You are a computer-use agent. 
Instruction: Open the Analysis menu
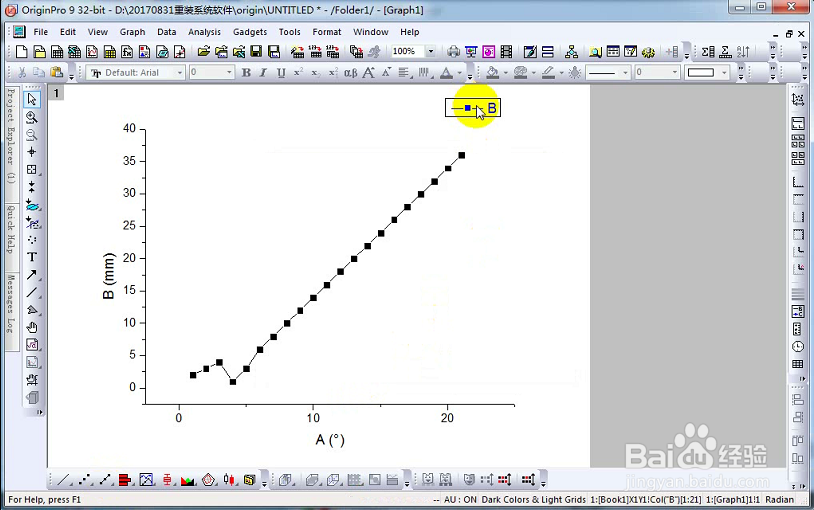204,32
